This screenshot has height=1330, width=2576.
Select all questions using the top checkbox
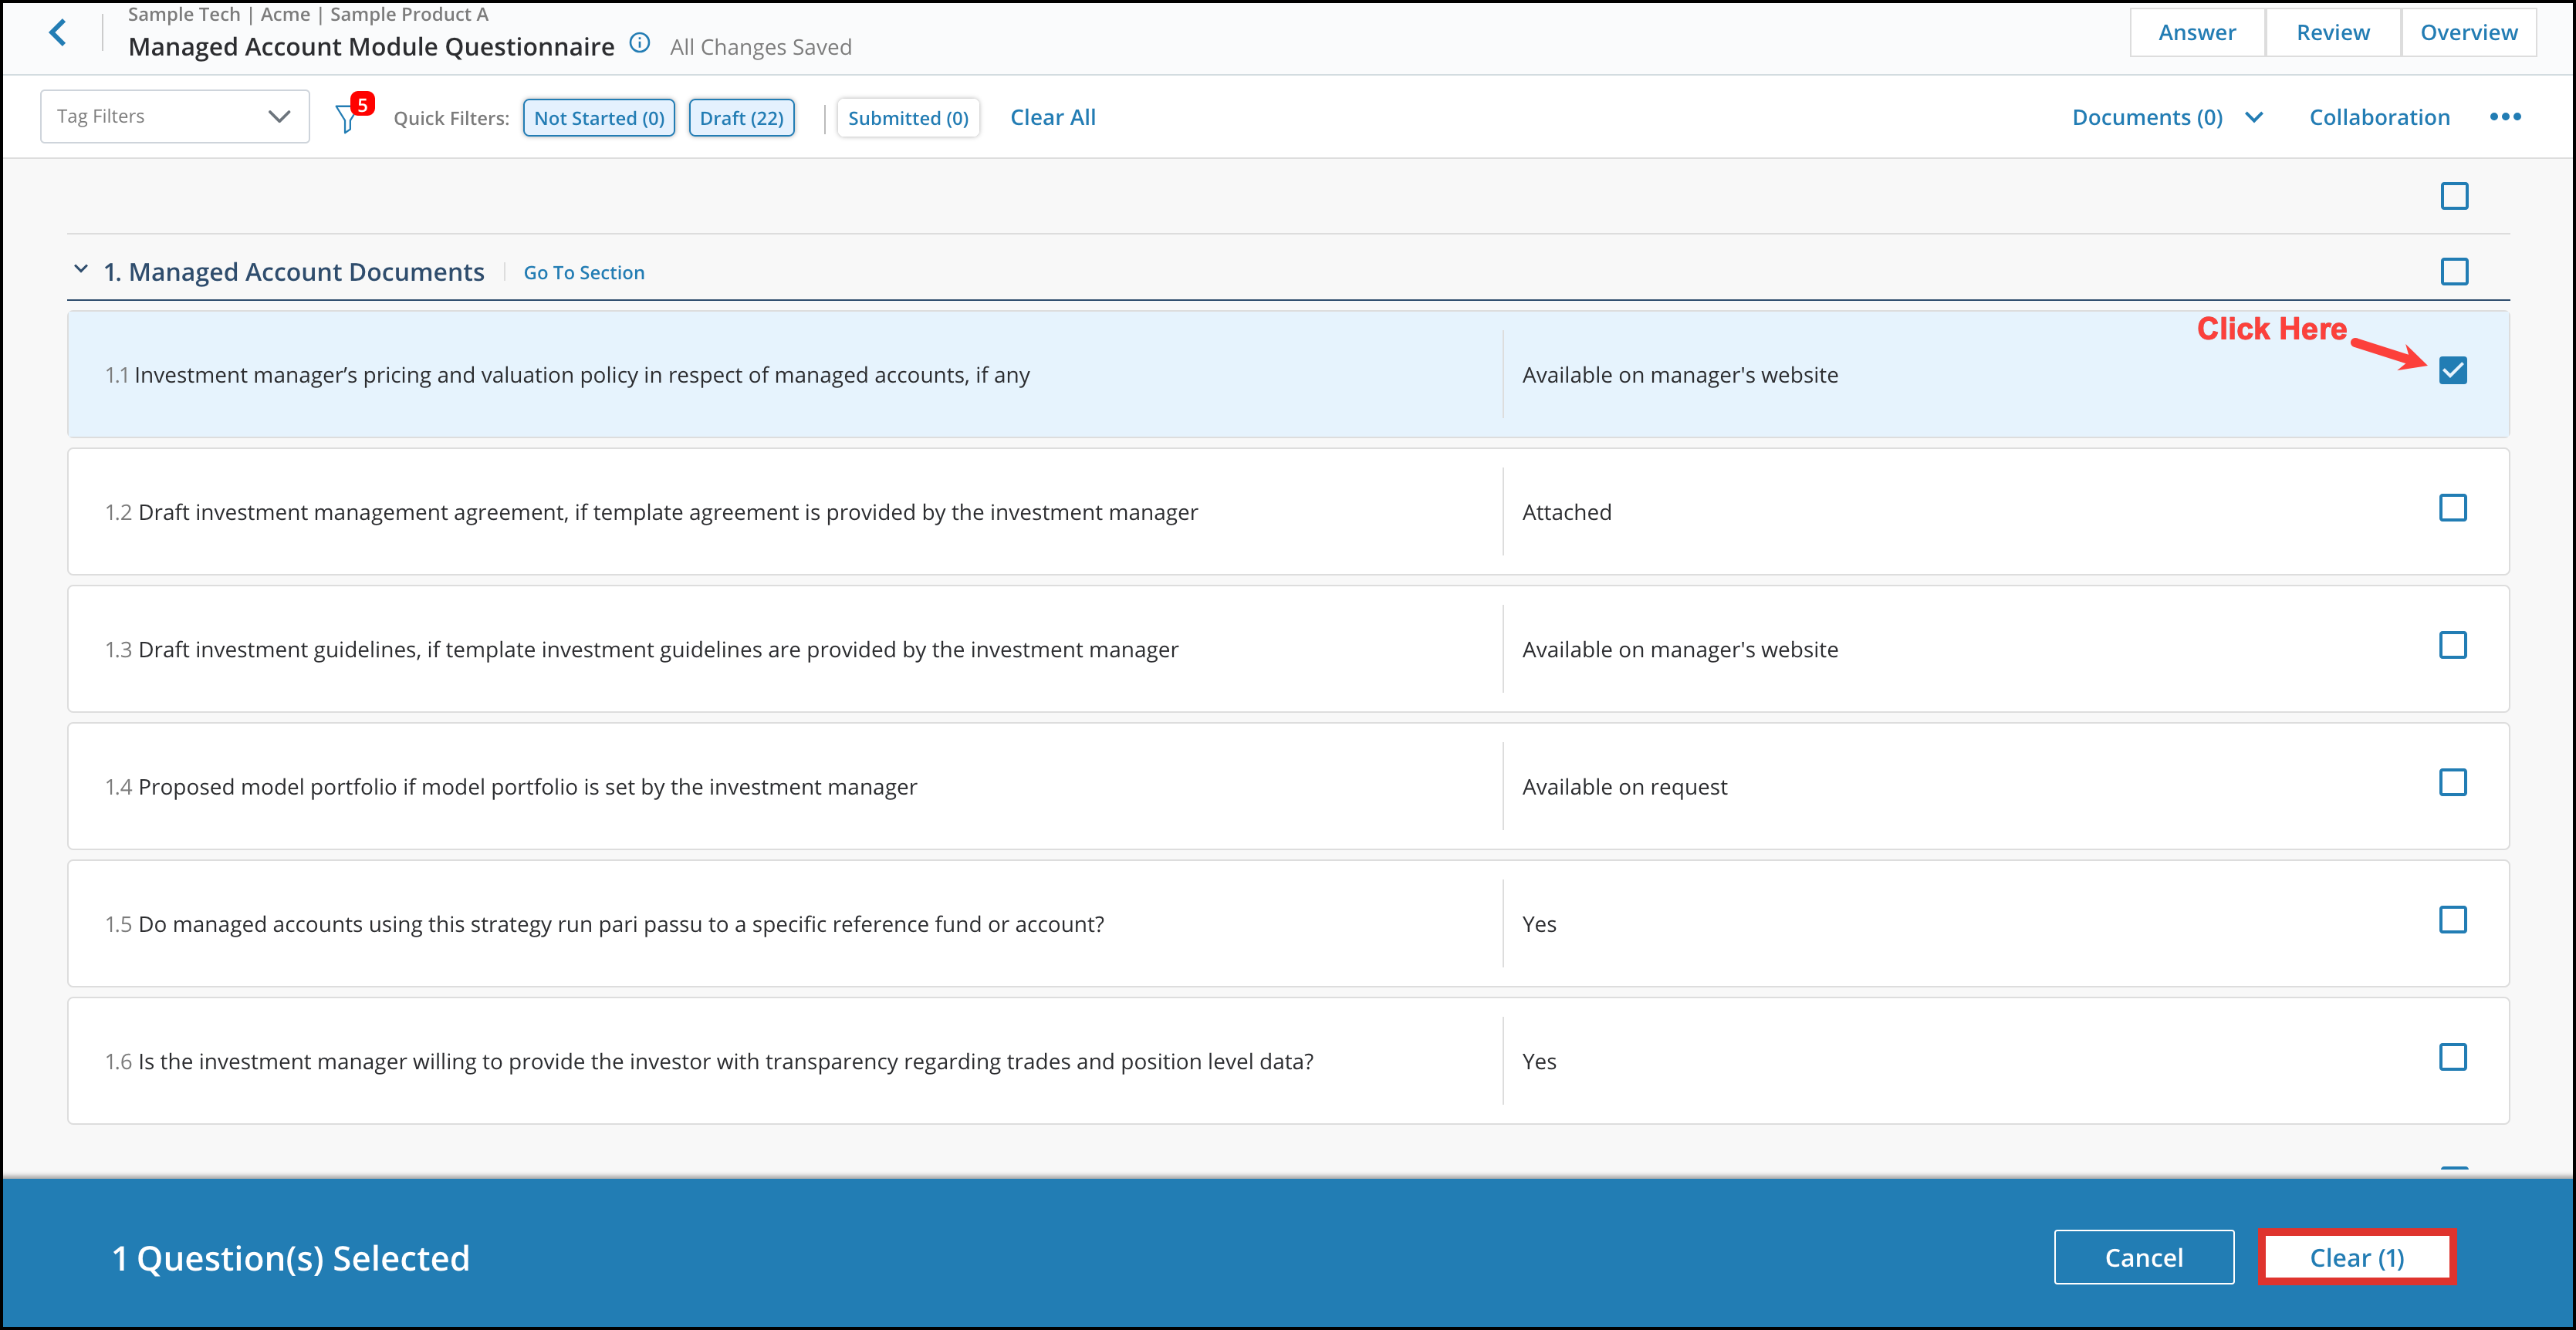(x=2453, y=196)
